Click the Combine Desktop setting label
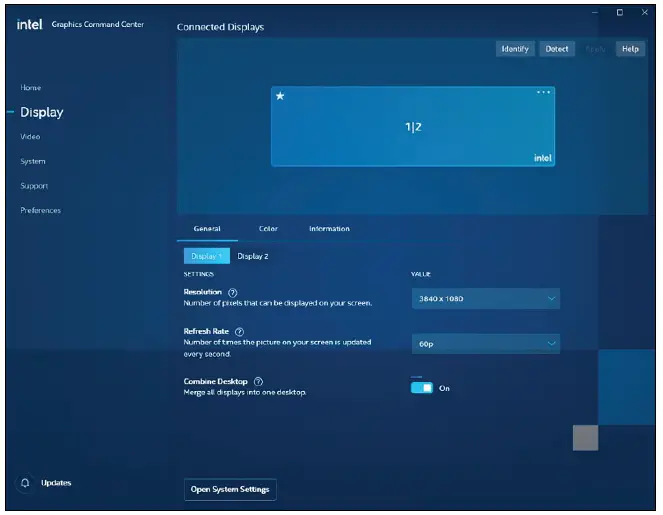Image resolution: width=663 pixels, height=515 pixels. [215, 381]
